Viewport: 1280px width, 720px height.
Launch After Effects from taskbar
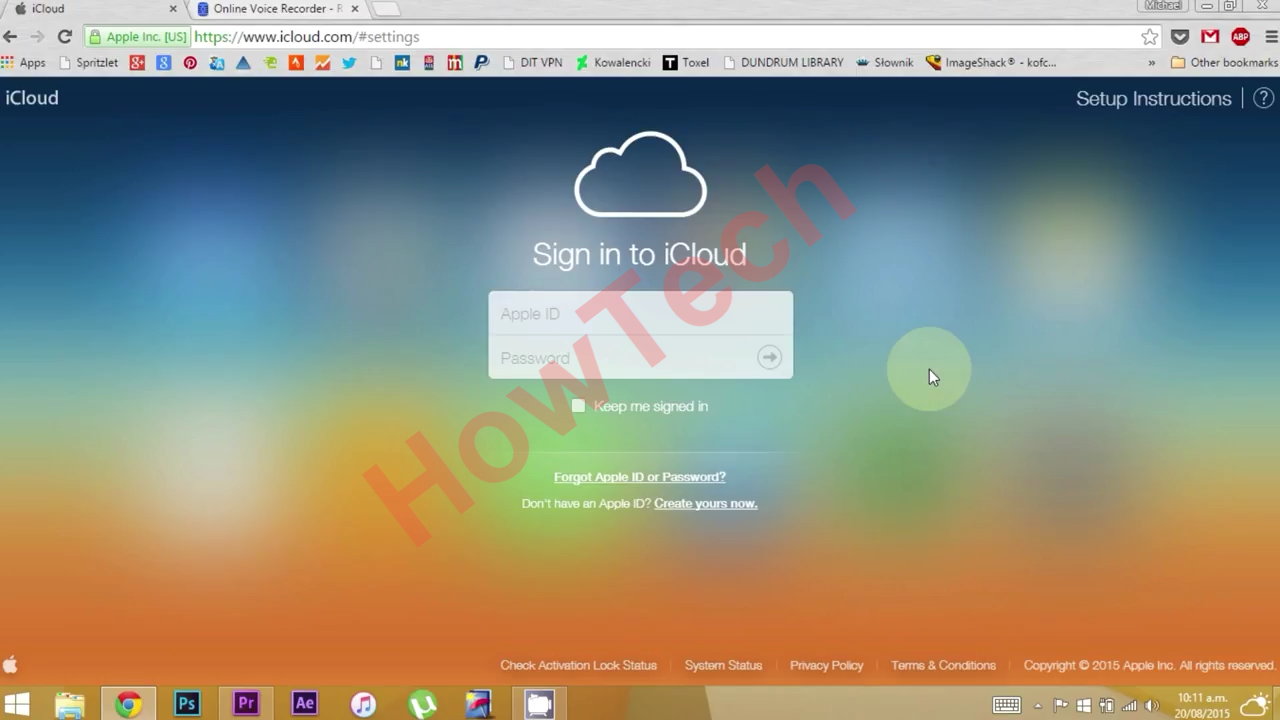tap(305, 704)
